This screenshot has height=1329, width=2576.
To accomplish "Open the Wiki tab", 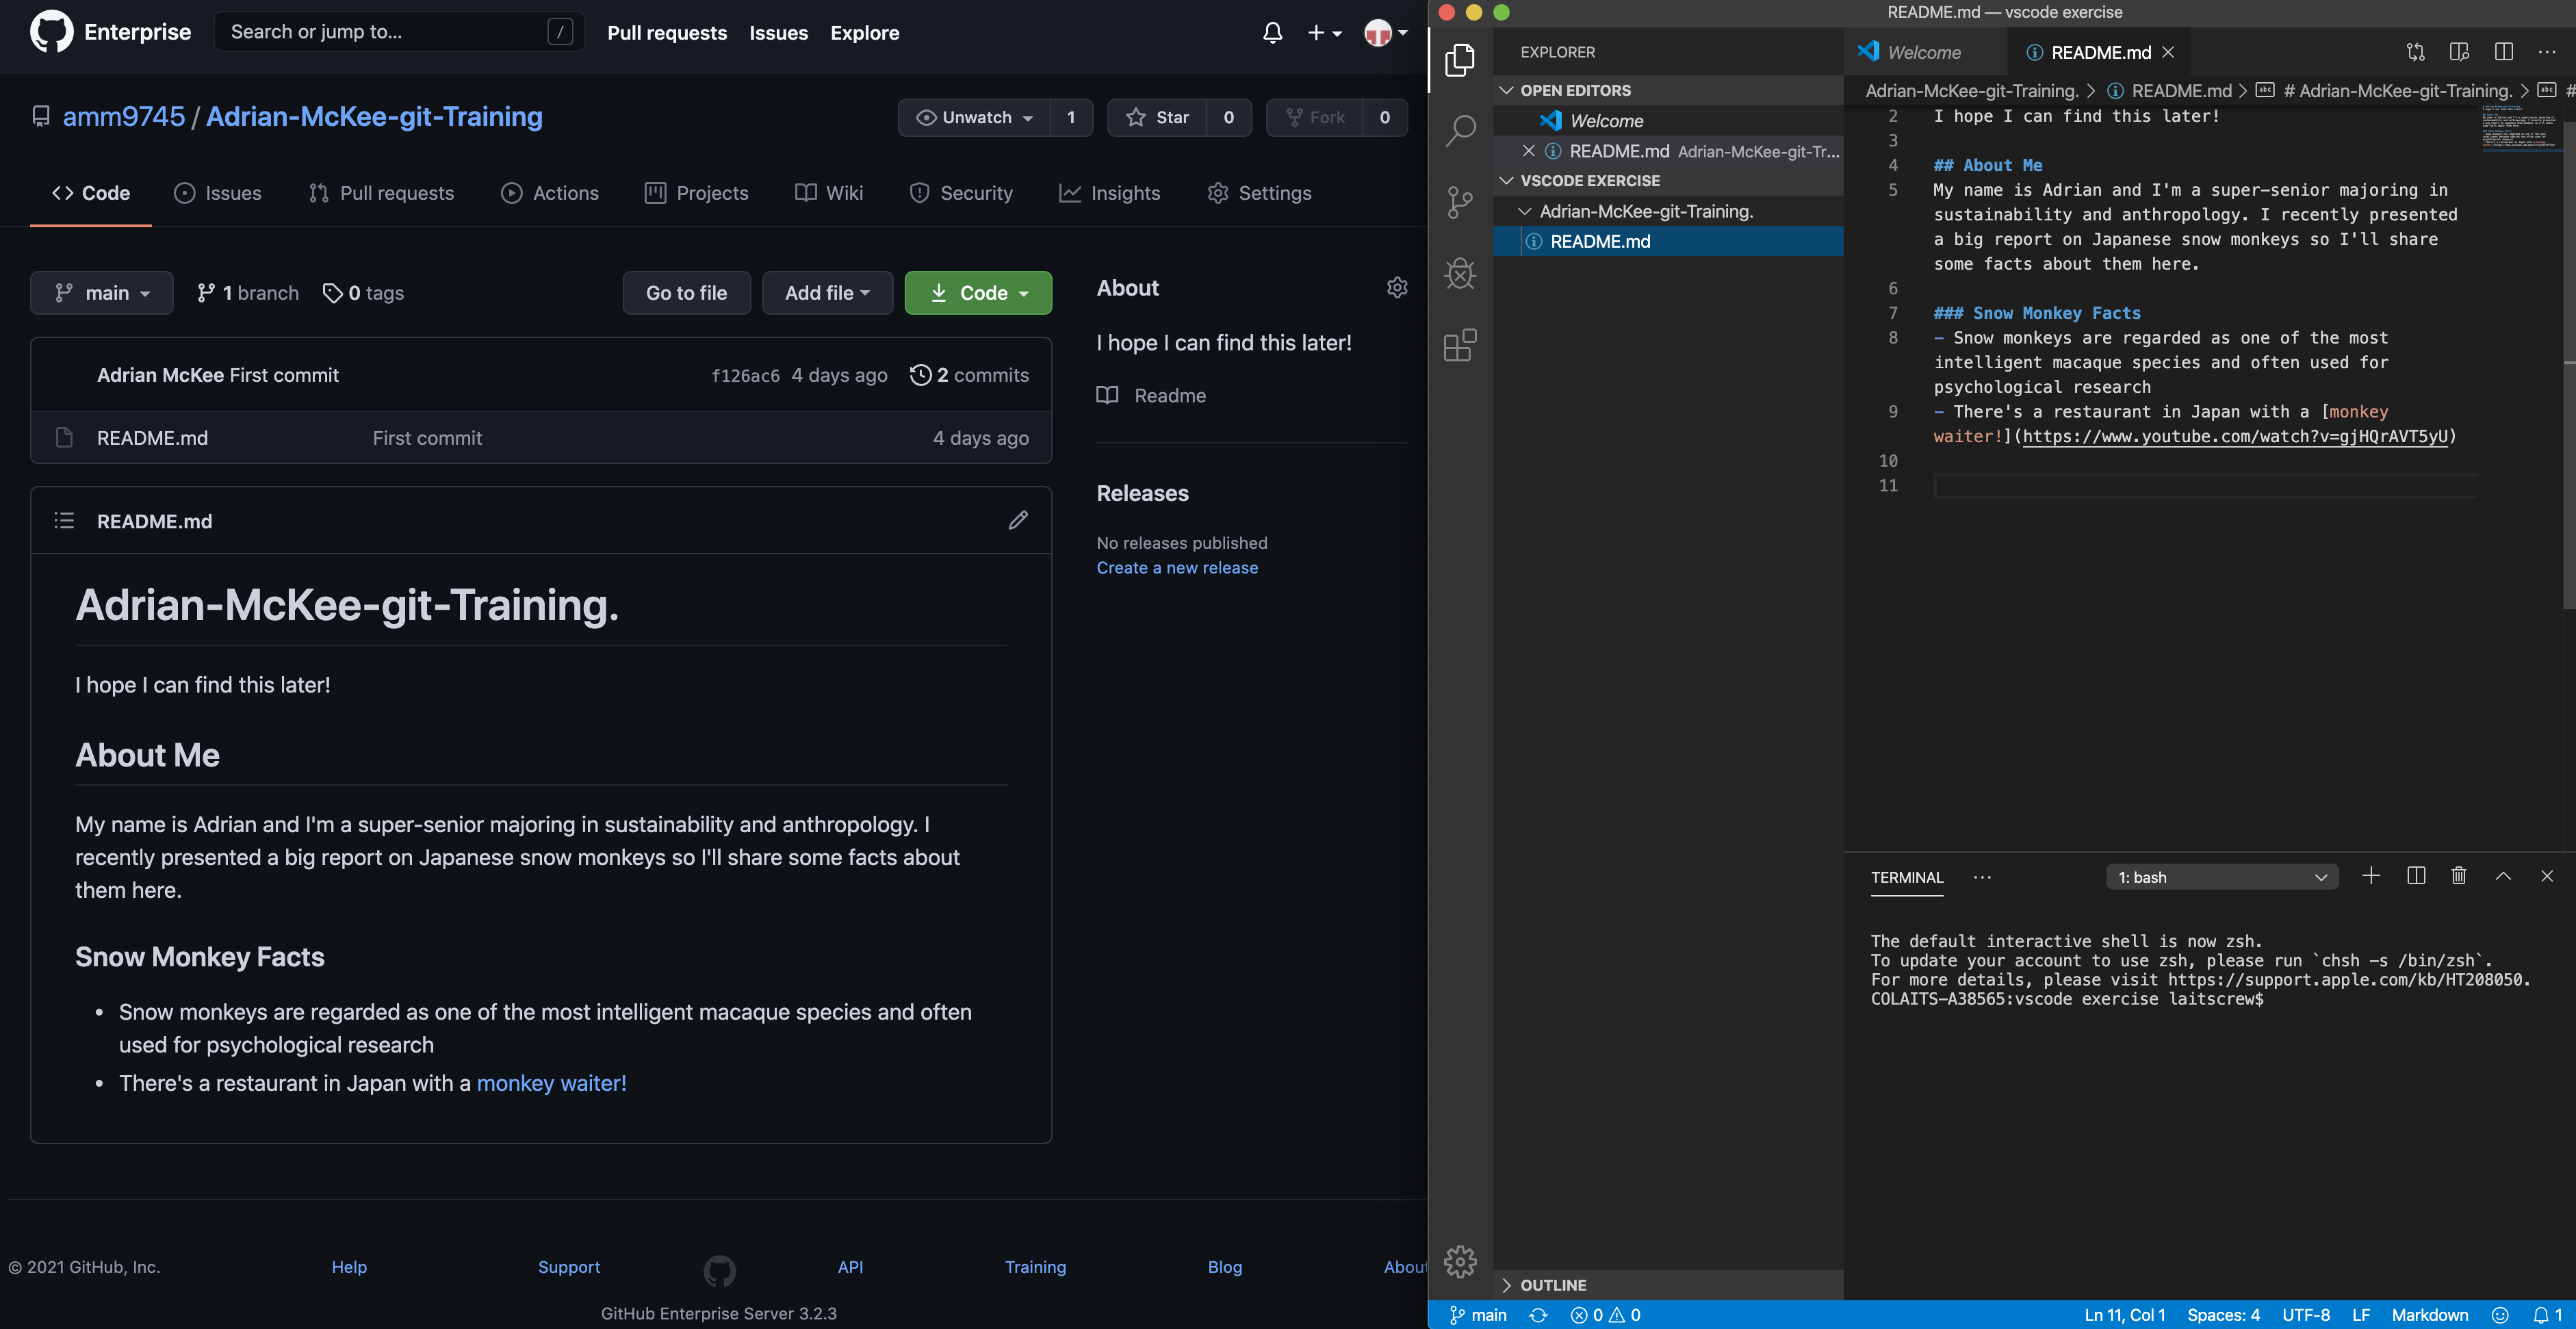I will click(x=829, y=193).
